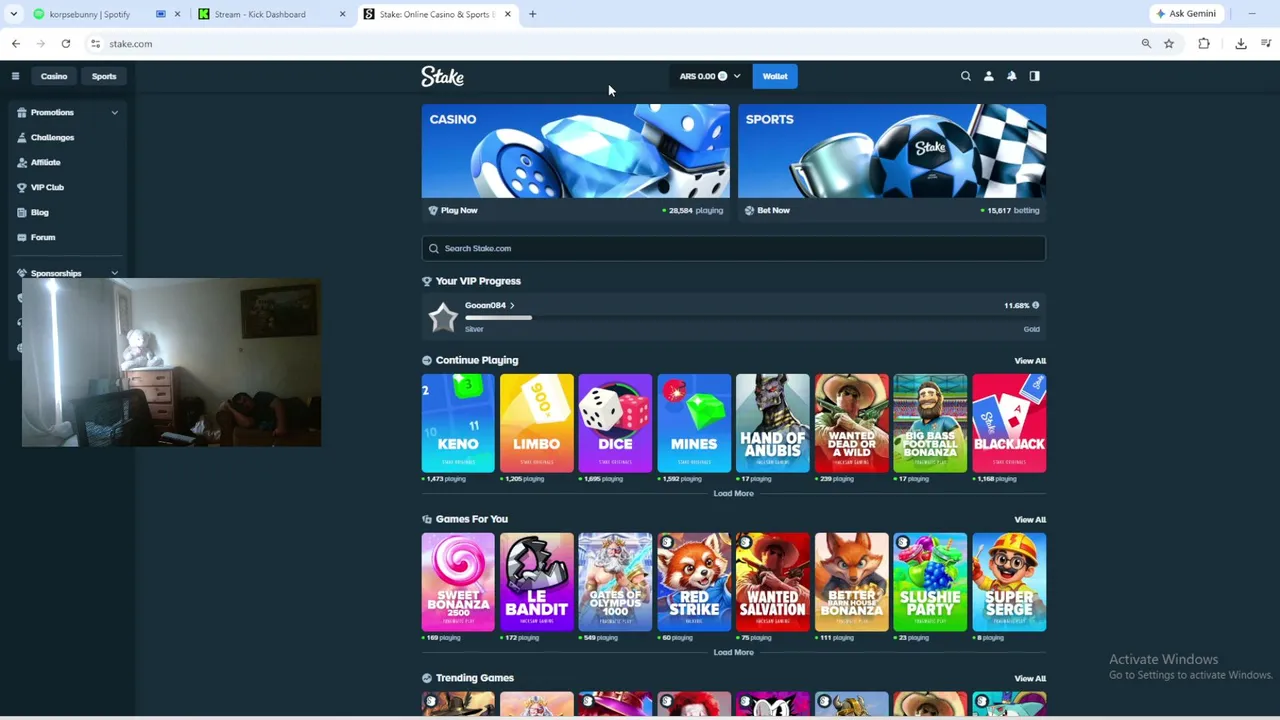
Task: Click the VIP Club trophy icon
Action: point(21,187)
